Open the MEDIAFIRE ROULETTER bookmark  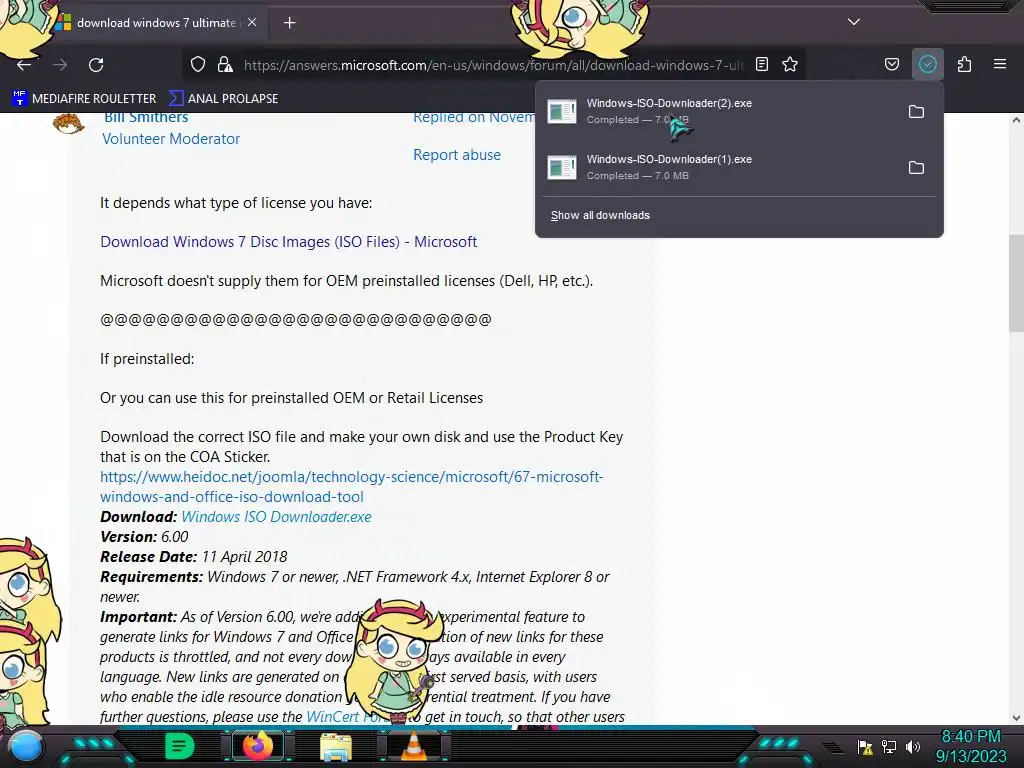[84, 99]
